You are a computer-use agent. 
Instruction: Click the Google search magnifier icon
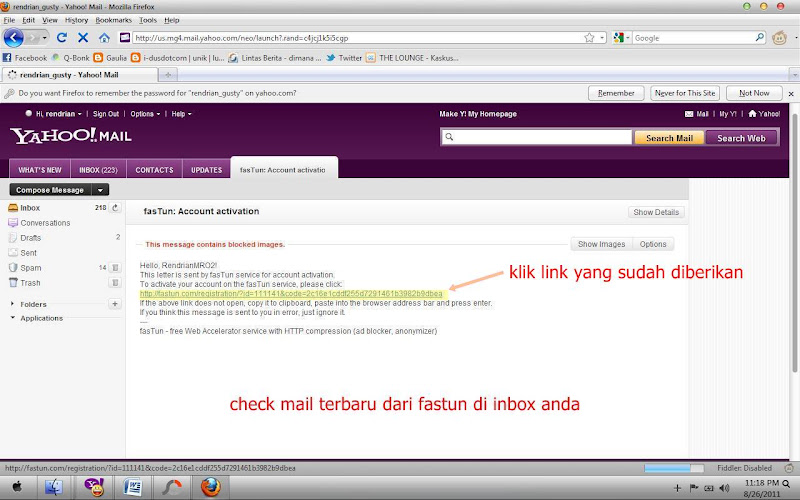click(759, 37)
